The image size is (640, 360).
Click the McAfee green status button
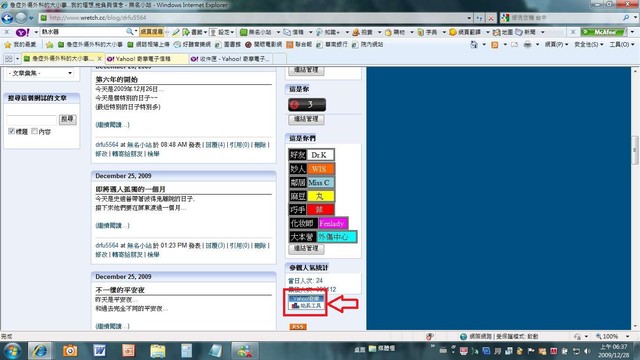click(604, 32)
